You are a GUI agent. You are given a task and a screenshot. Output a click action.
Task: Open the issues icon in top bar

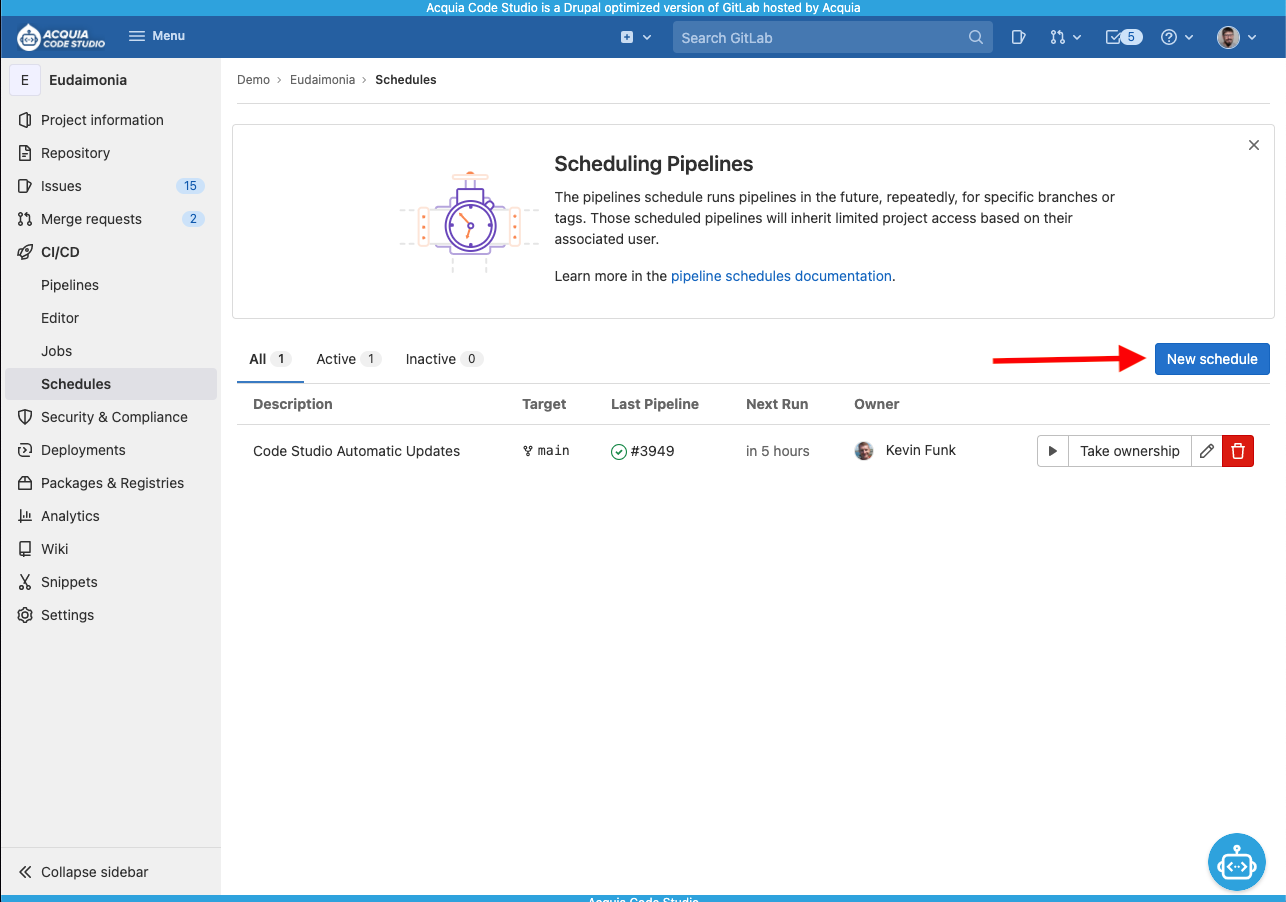point(1018,37)
